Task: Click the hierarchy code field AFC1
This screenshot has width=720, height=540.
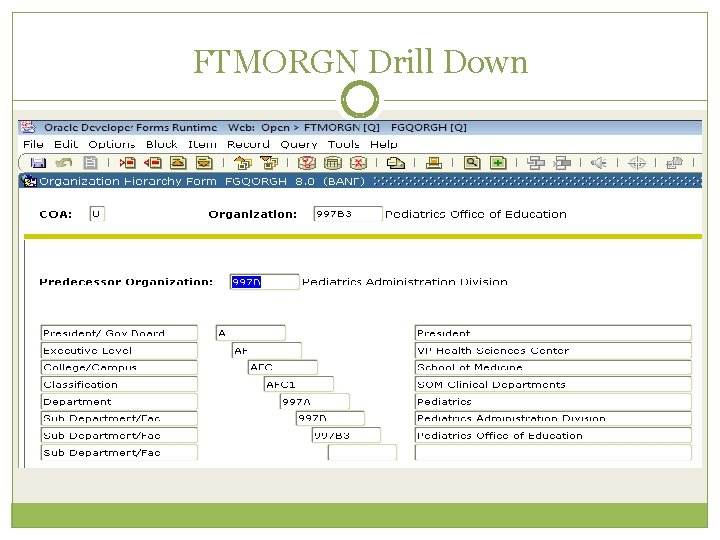Action: coord(299,384)
